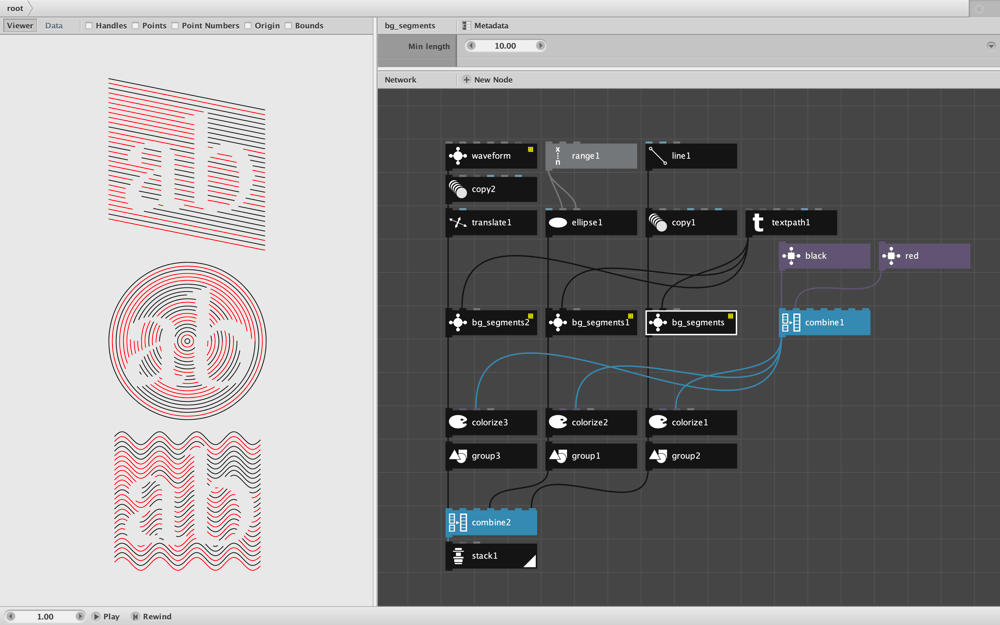Select the combine1 node icon
This screenshot has width=1000, height=625.
(791, 323)
